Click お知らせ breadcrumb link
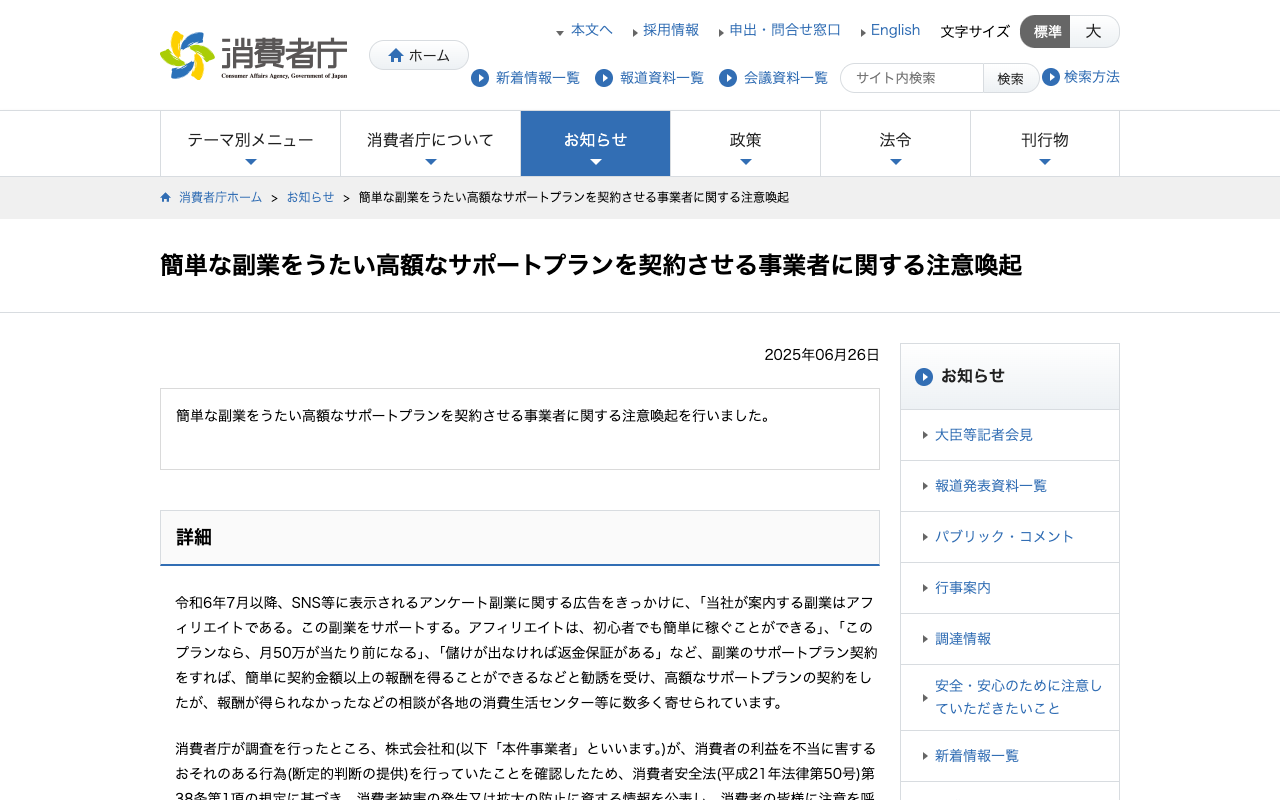This screenshot has height=800, width=1280. click(x=311, y=197)
